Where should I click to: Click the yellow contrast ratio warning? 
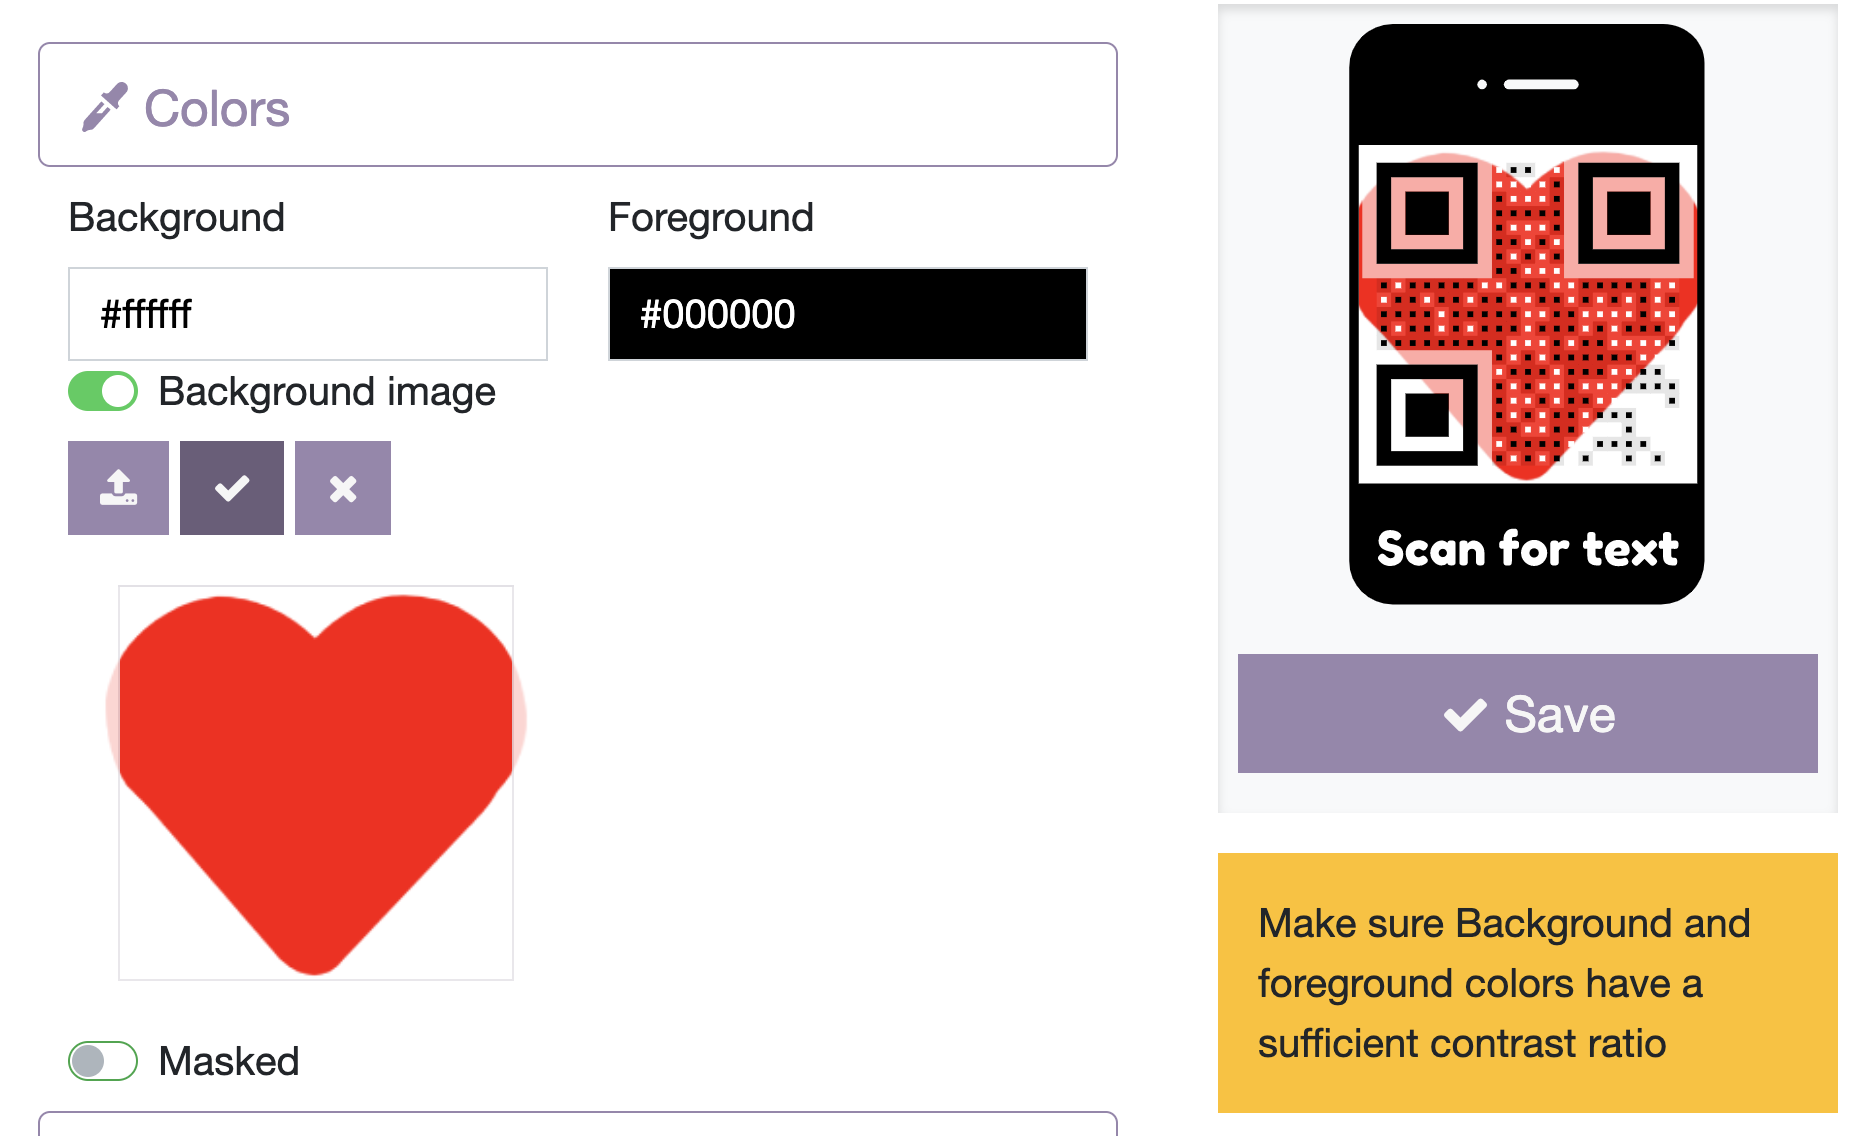click(1527, 983)
